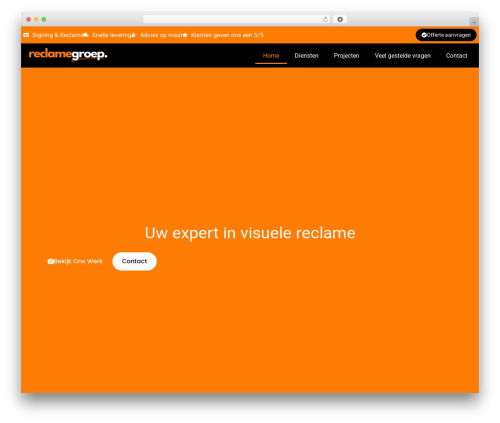Minimize window with the yellow button
The width and height of the screenshot is (500, 423).
point(36,19)
